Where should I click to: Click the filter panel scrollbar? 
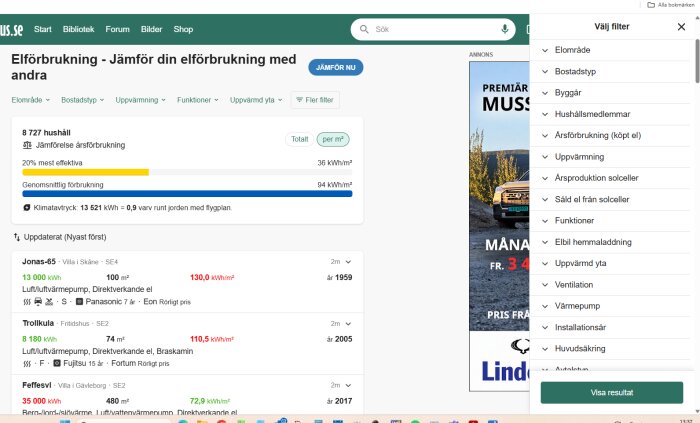(x=697, y=61)
